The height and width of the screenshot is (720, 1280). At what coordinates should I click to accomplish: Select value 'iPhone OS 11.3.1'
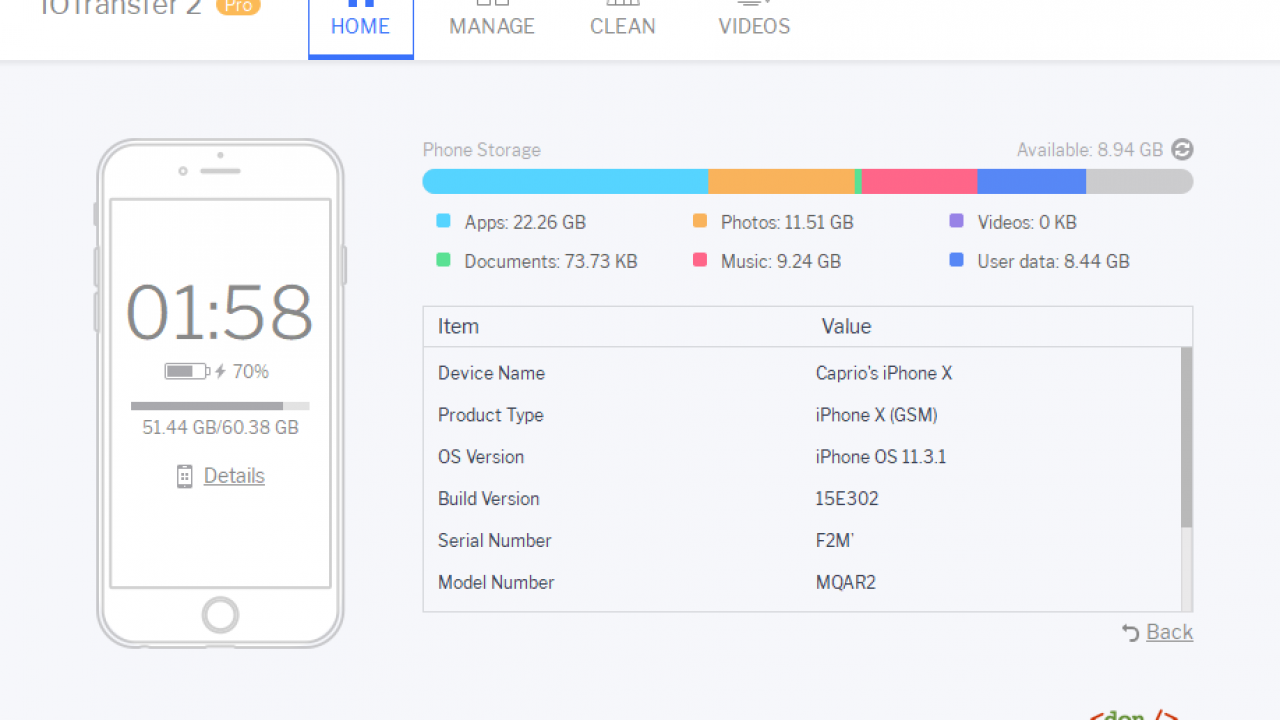click(881, 457)
